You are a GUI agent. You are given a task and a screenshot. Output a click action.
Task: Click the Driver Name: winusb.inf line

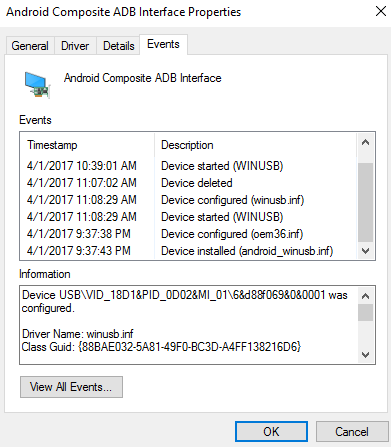(x=78, y=334)
